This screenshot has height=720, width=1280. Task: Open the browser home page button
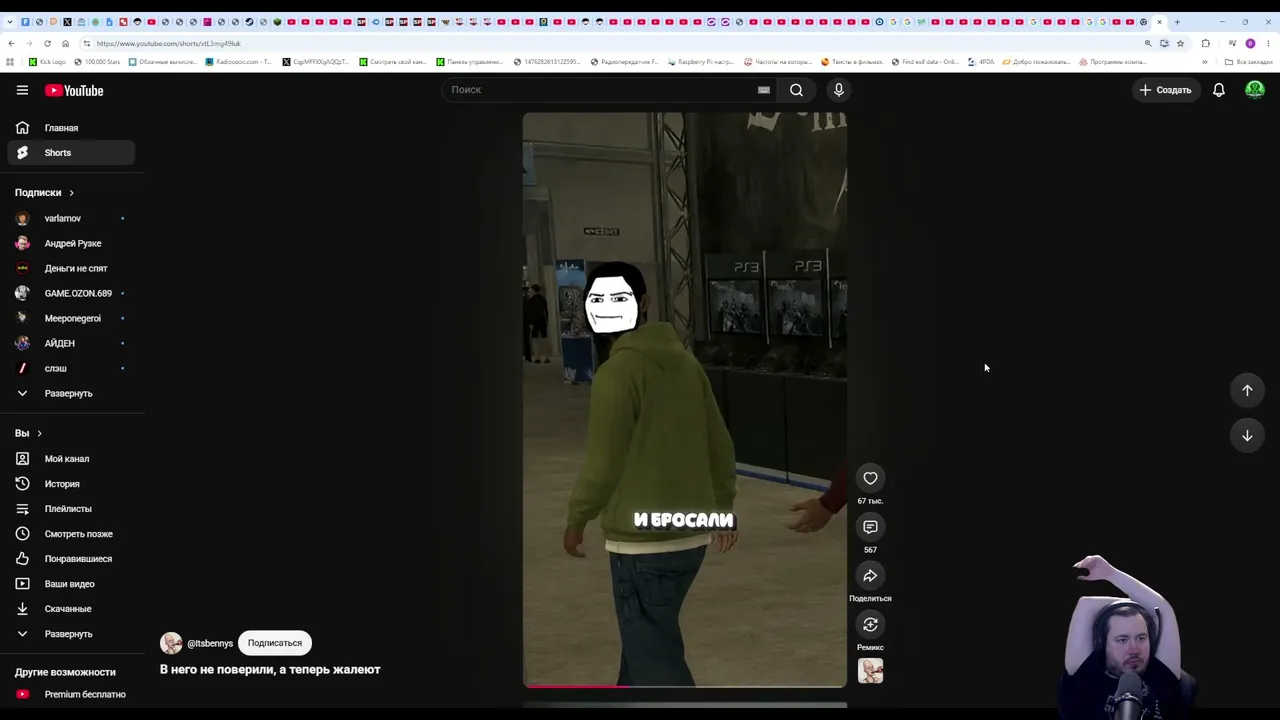(x=65, y=44)
